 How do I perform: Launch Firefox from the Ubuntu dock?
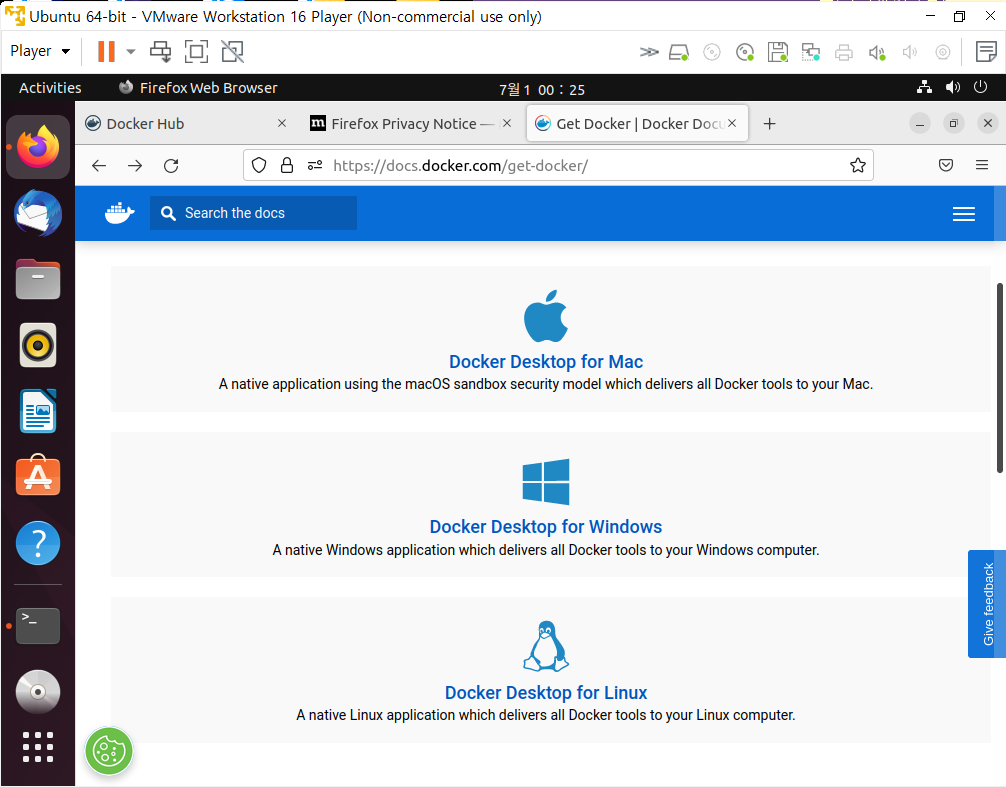[x=38, y=147]
